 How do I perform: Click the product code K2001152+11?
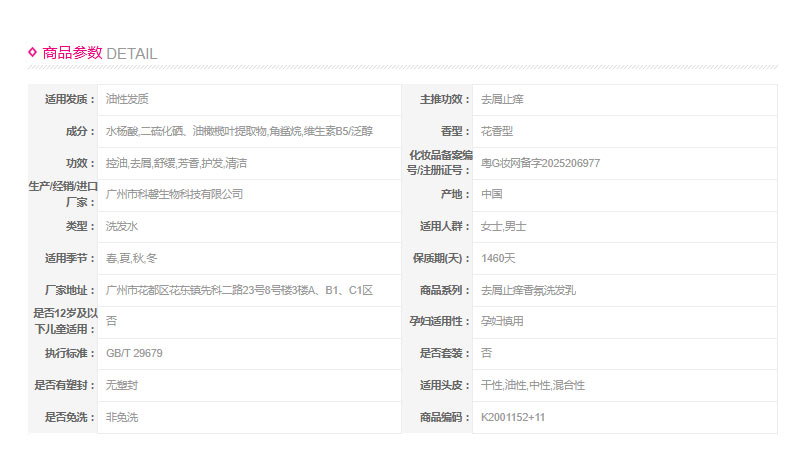click(513, 417)
